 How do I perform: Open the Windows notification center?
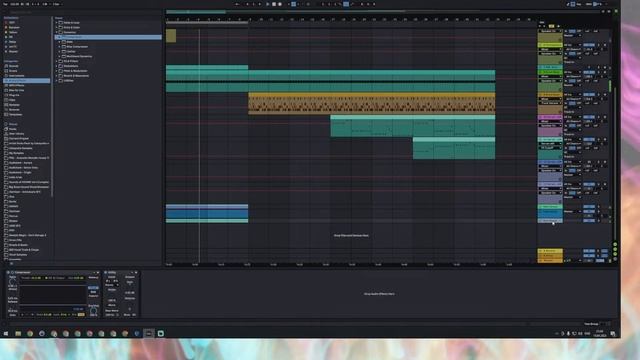(613, 333)
